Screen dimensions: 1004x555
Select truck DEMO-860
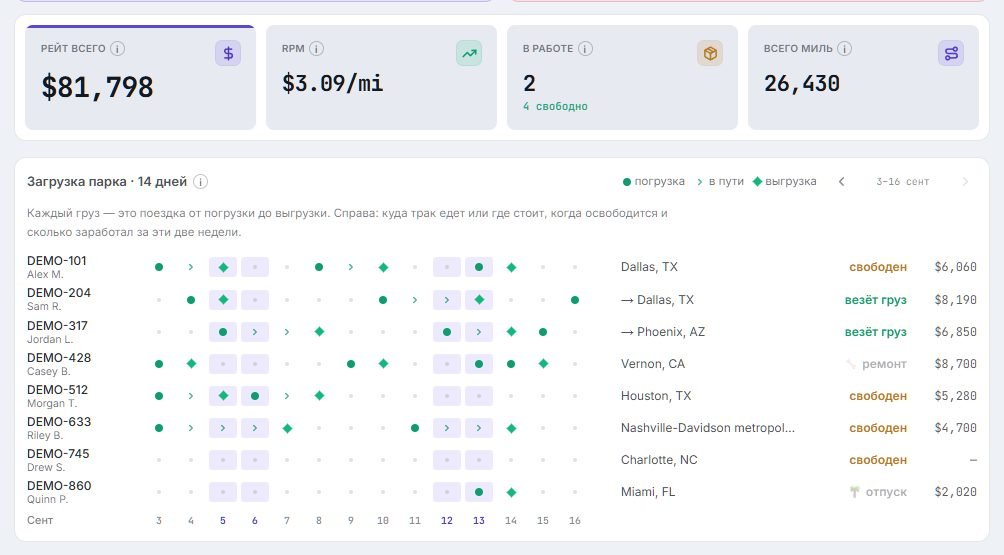[59, 485]
